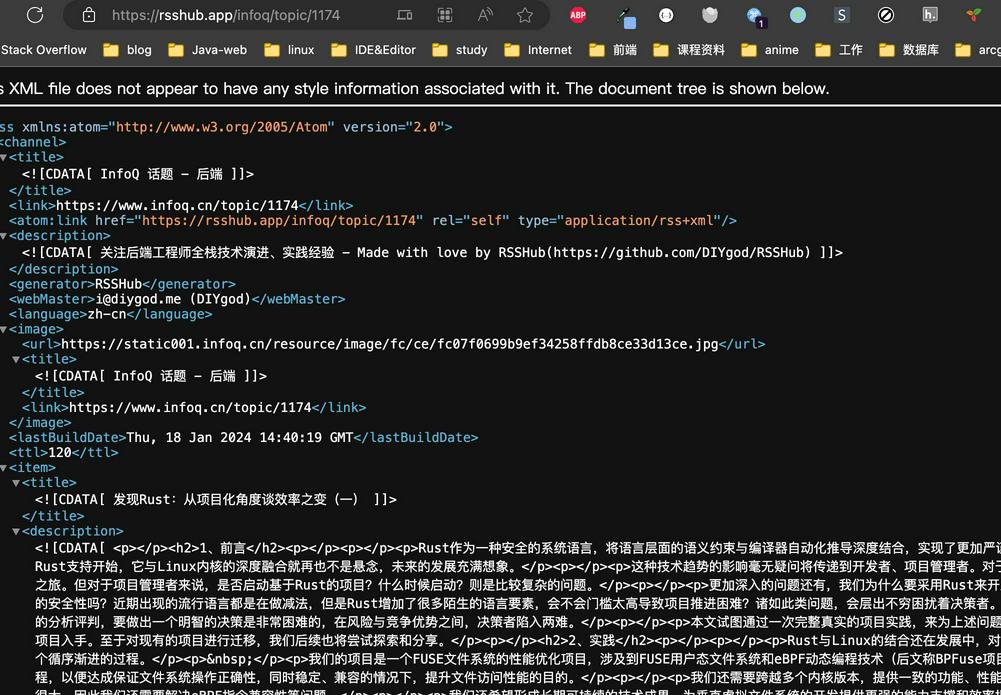The image size is (1001, 695).
Task: Click the browser refresh button
Action: pos(35,15)
